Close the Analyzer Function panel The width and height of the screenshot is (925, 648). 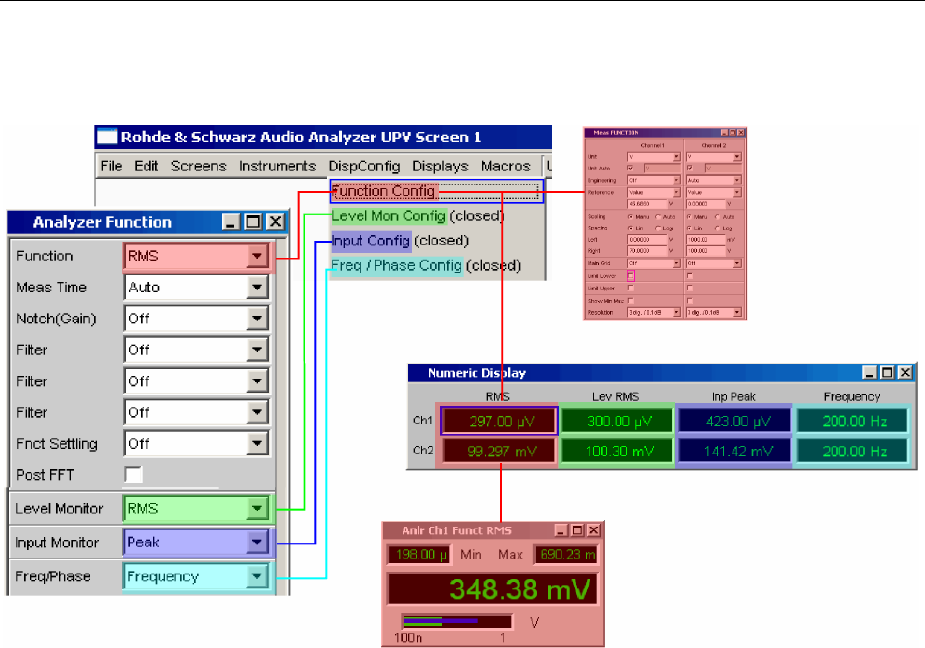275,222
